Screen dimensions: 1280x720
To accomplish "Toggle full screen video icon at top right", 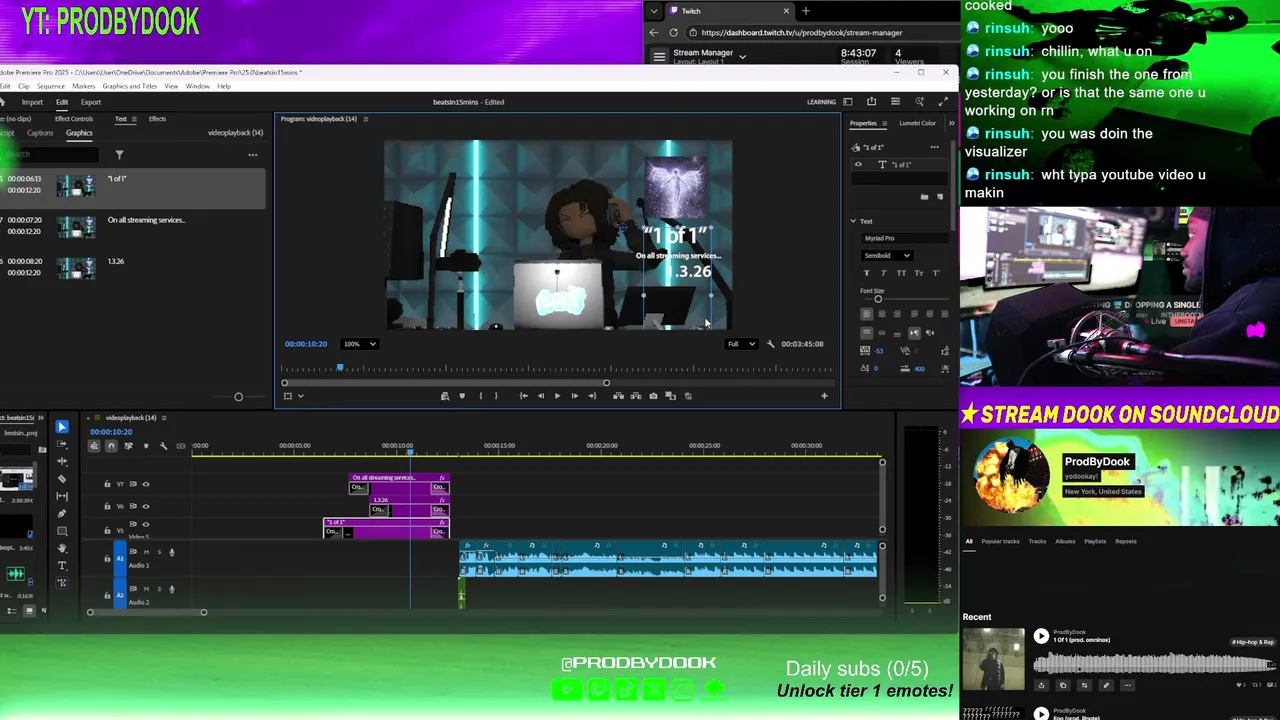I will pos(942,102).
